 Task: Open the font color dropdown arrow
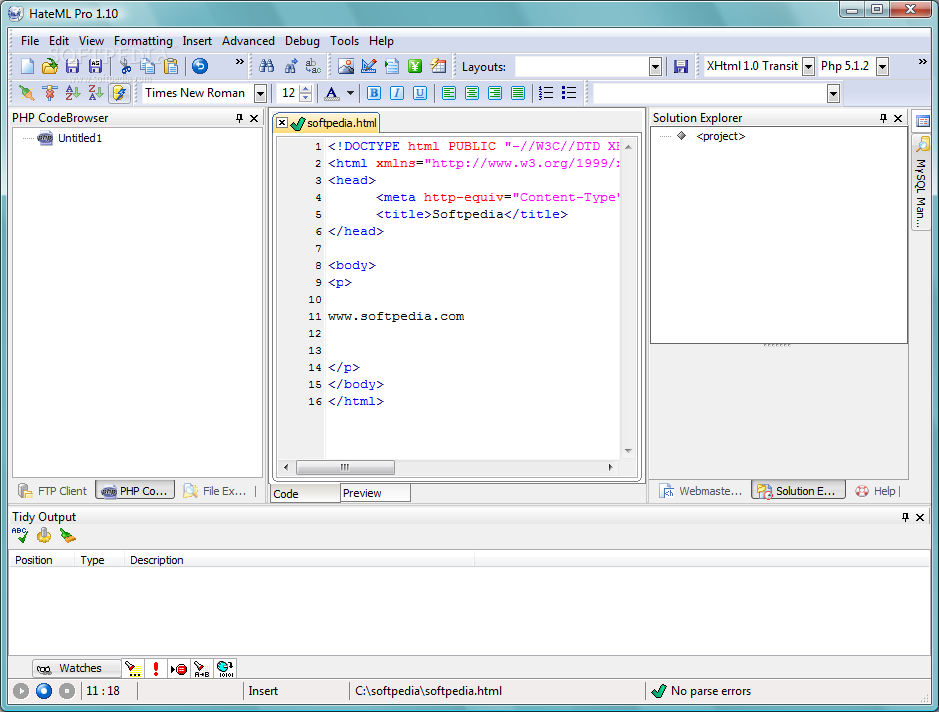tap(350, 93)
